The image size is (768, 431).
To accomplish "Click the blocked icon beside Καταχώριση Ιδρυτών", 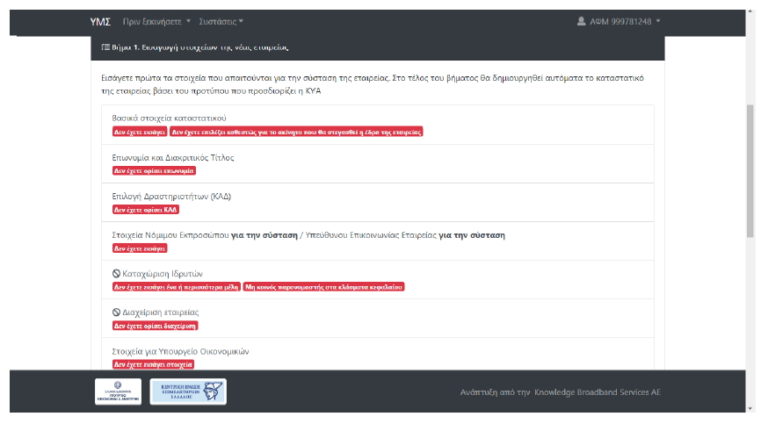I will (117, 273).
